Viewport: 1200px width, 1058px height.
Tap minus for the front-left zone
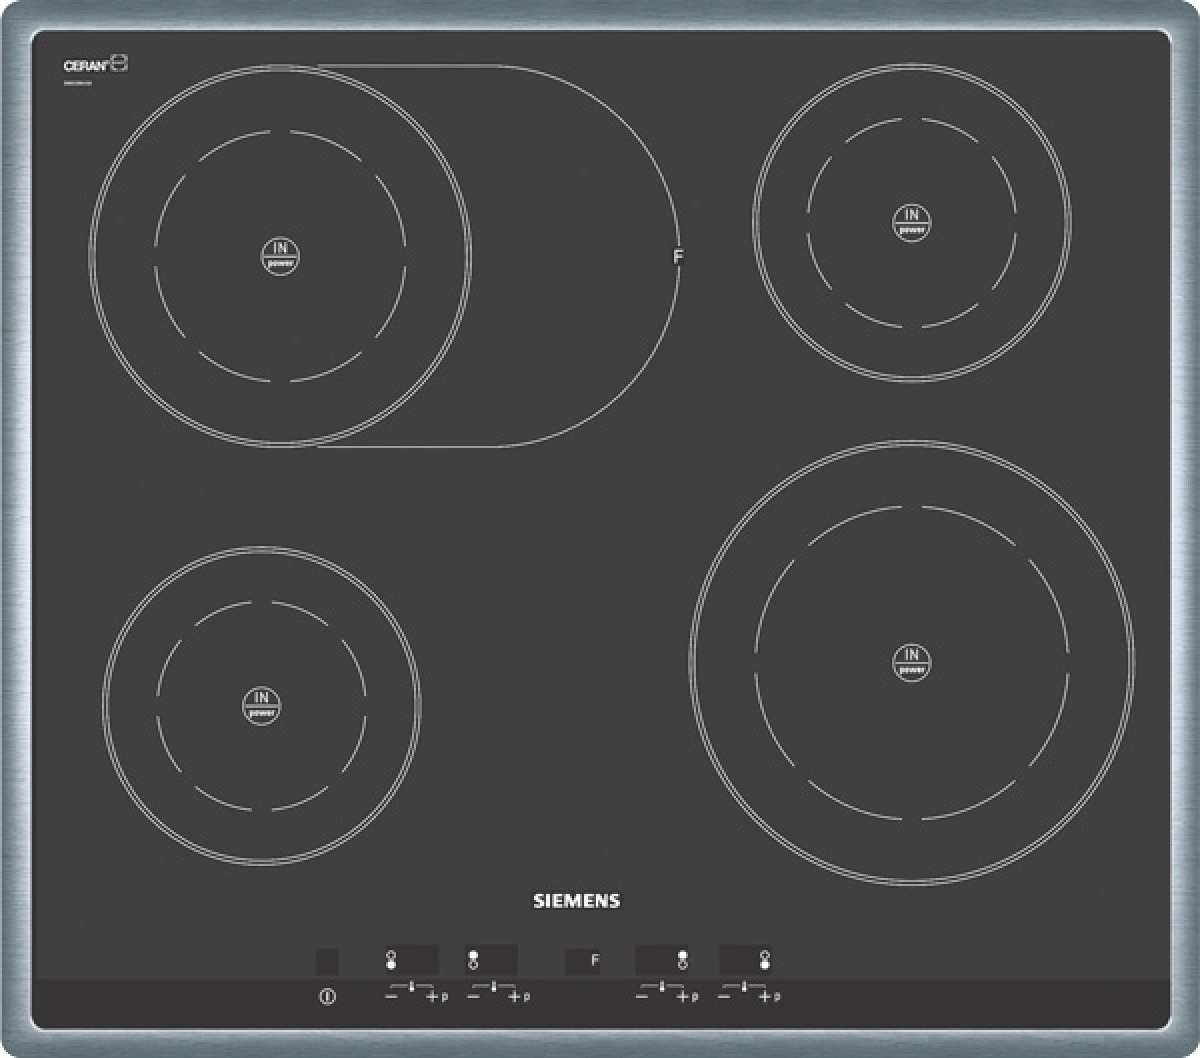pos(390,996)
